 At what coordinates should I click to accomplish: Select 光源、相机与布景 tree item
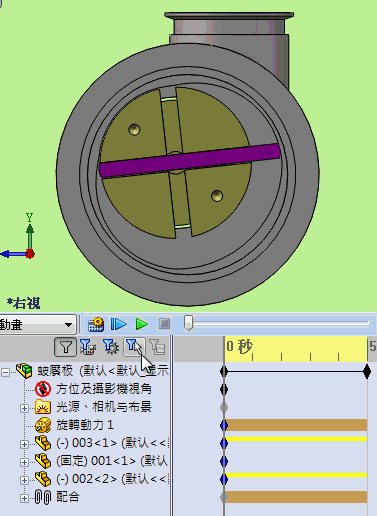tap(104, 407)
